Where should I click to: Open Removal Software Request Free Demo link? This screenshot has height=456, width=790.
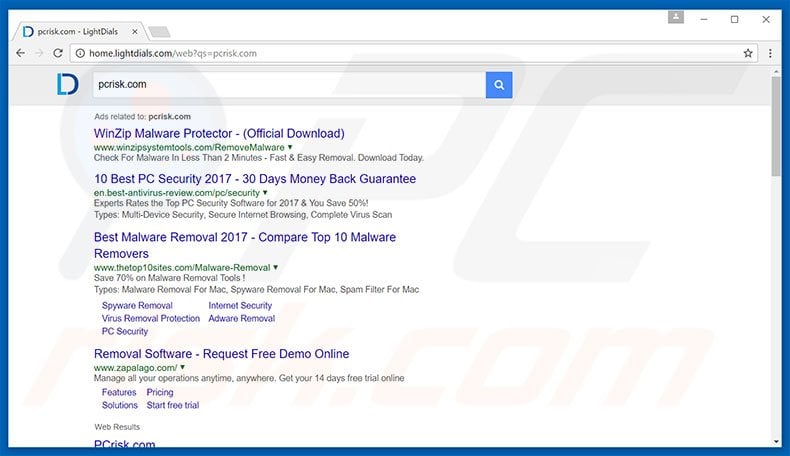point(221,354)
